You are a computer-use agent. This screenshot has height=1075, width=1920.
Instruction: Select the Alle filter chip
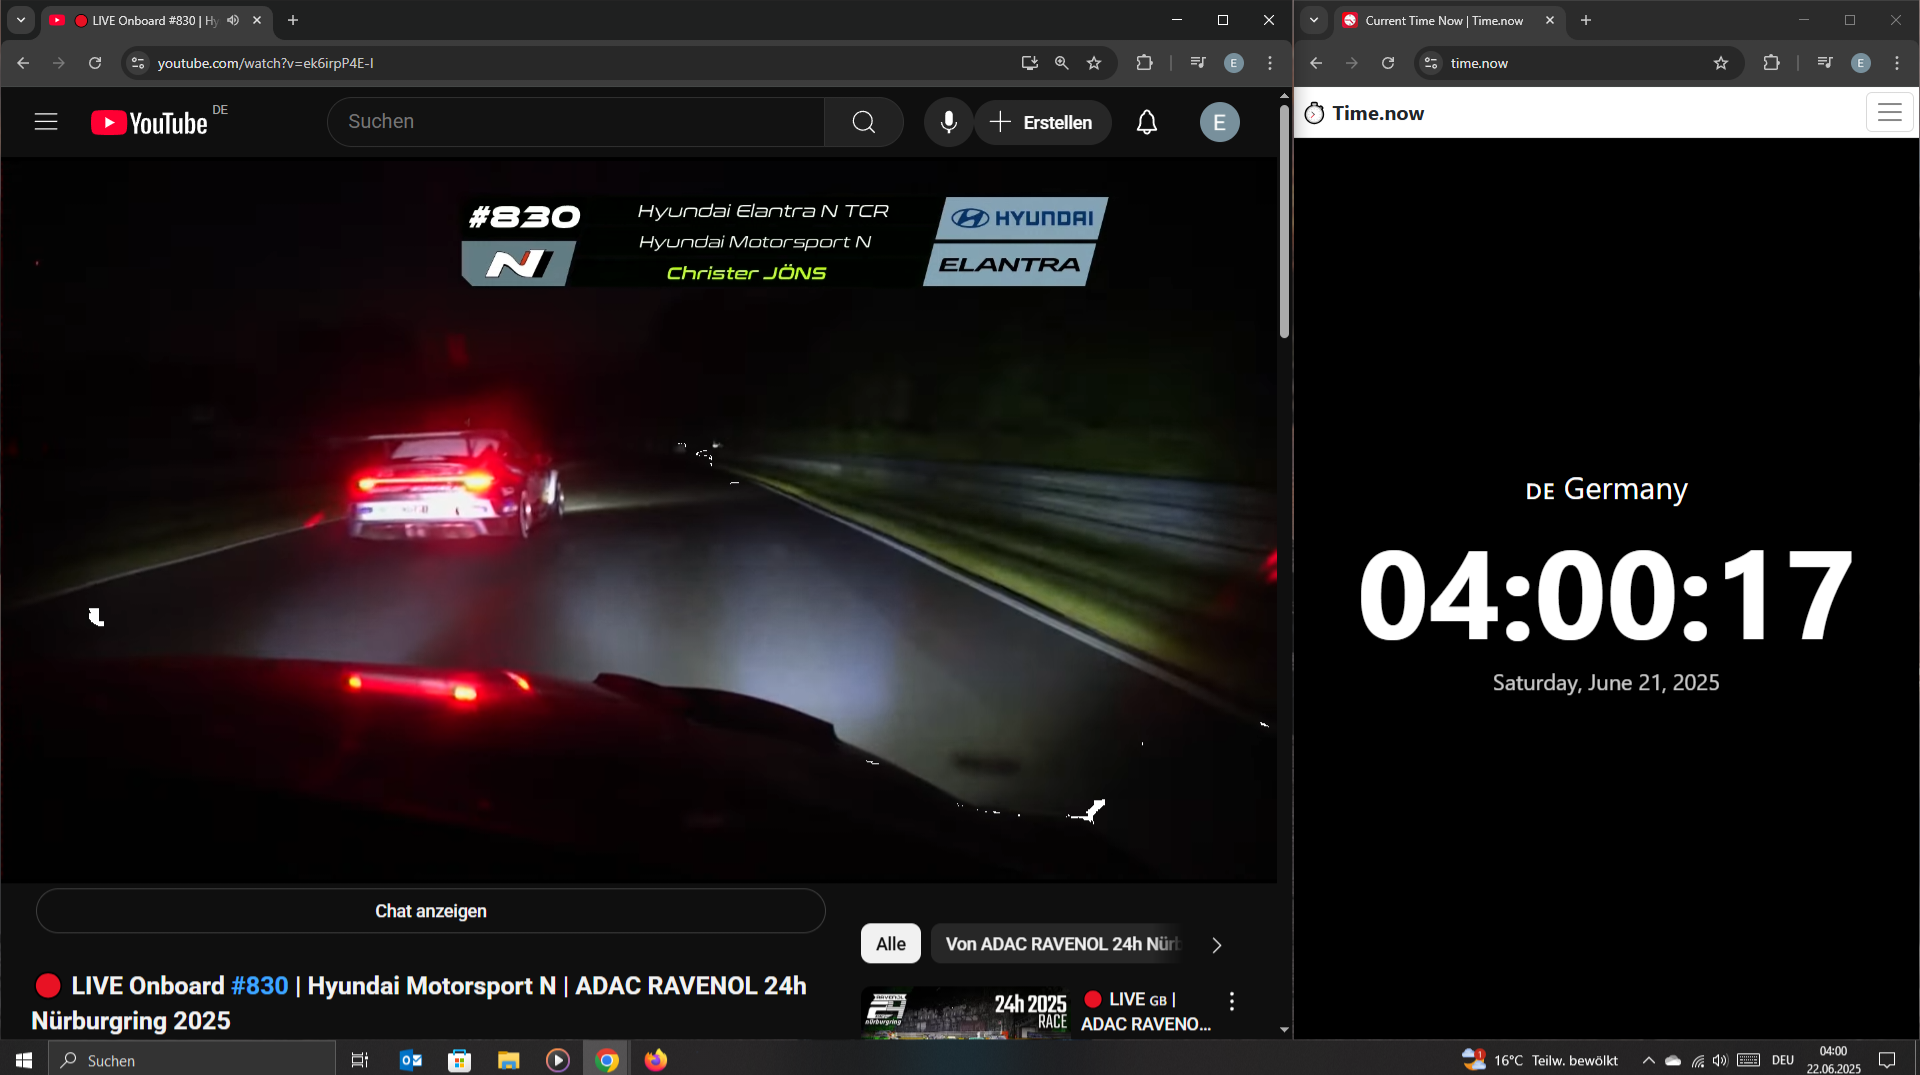(890, 944)
